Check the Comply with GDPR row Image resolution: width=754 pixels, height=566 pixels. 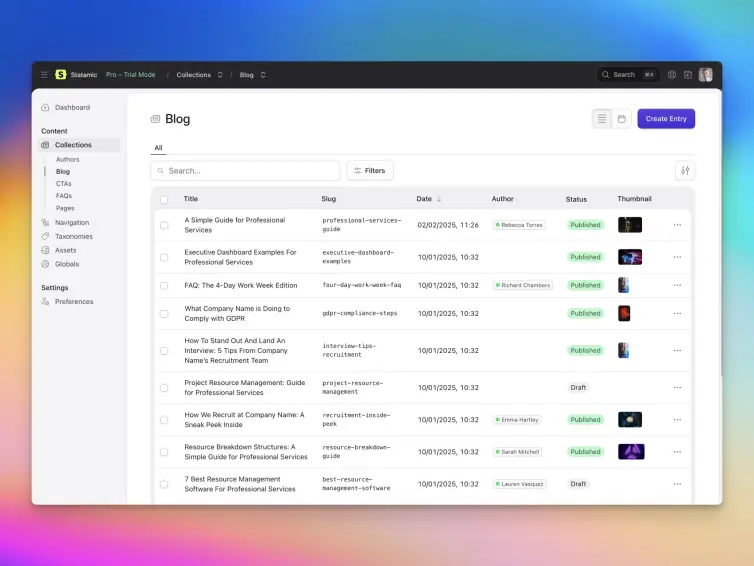click(x=164, y=314)
